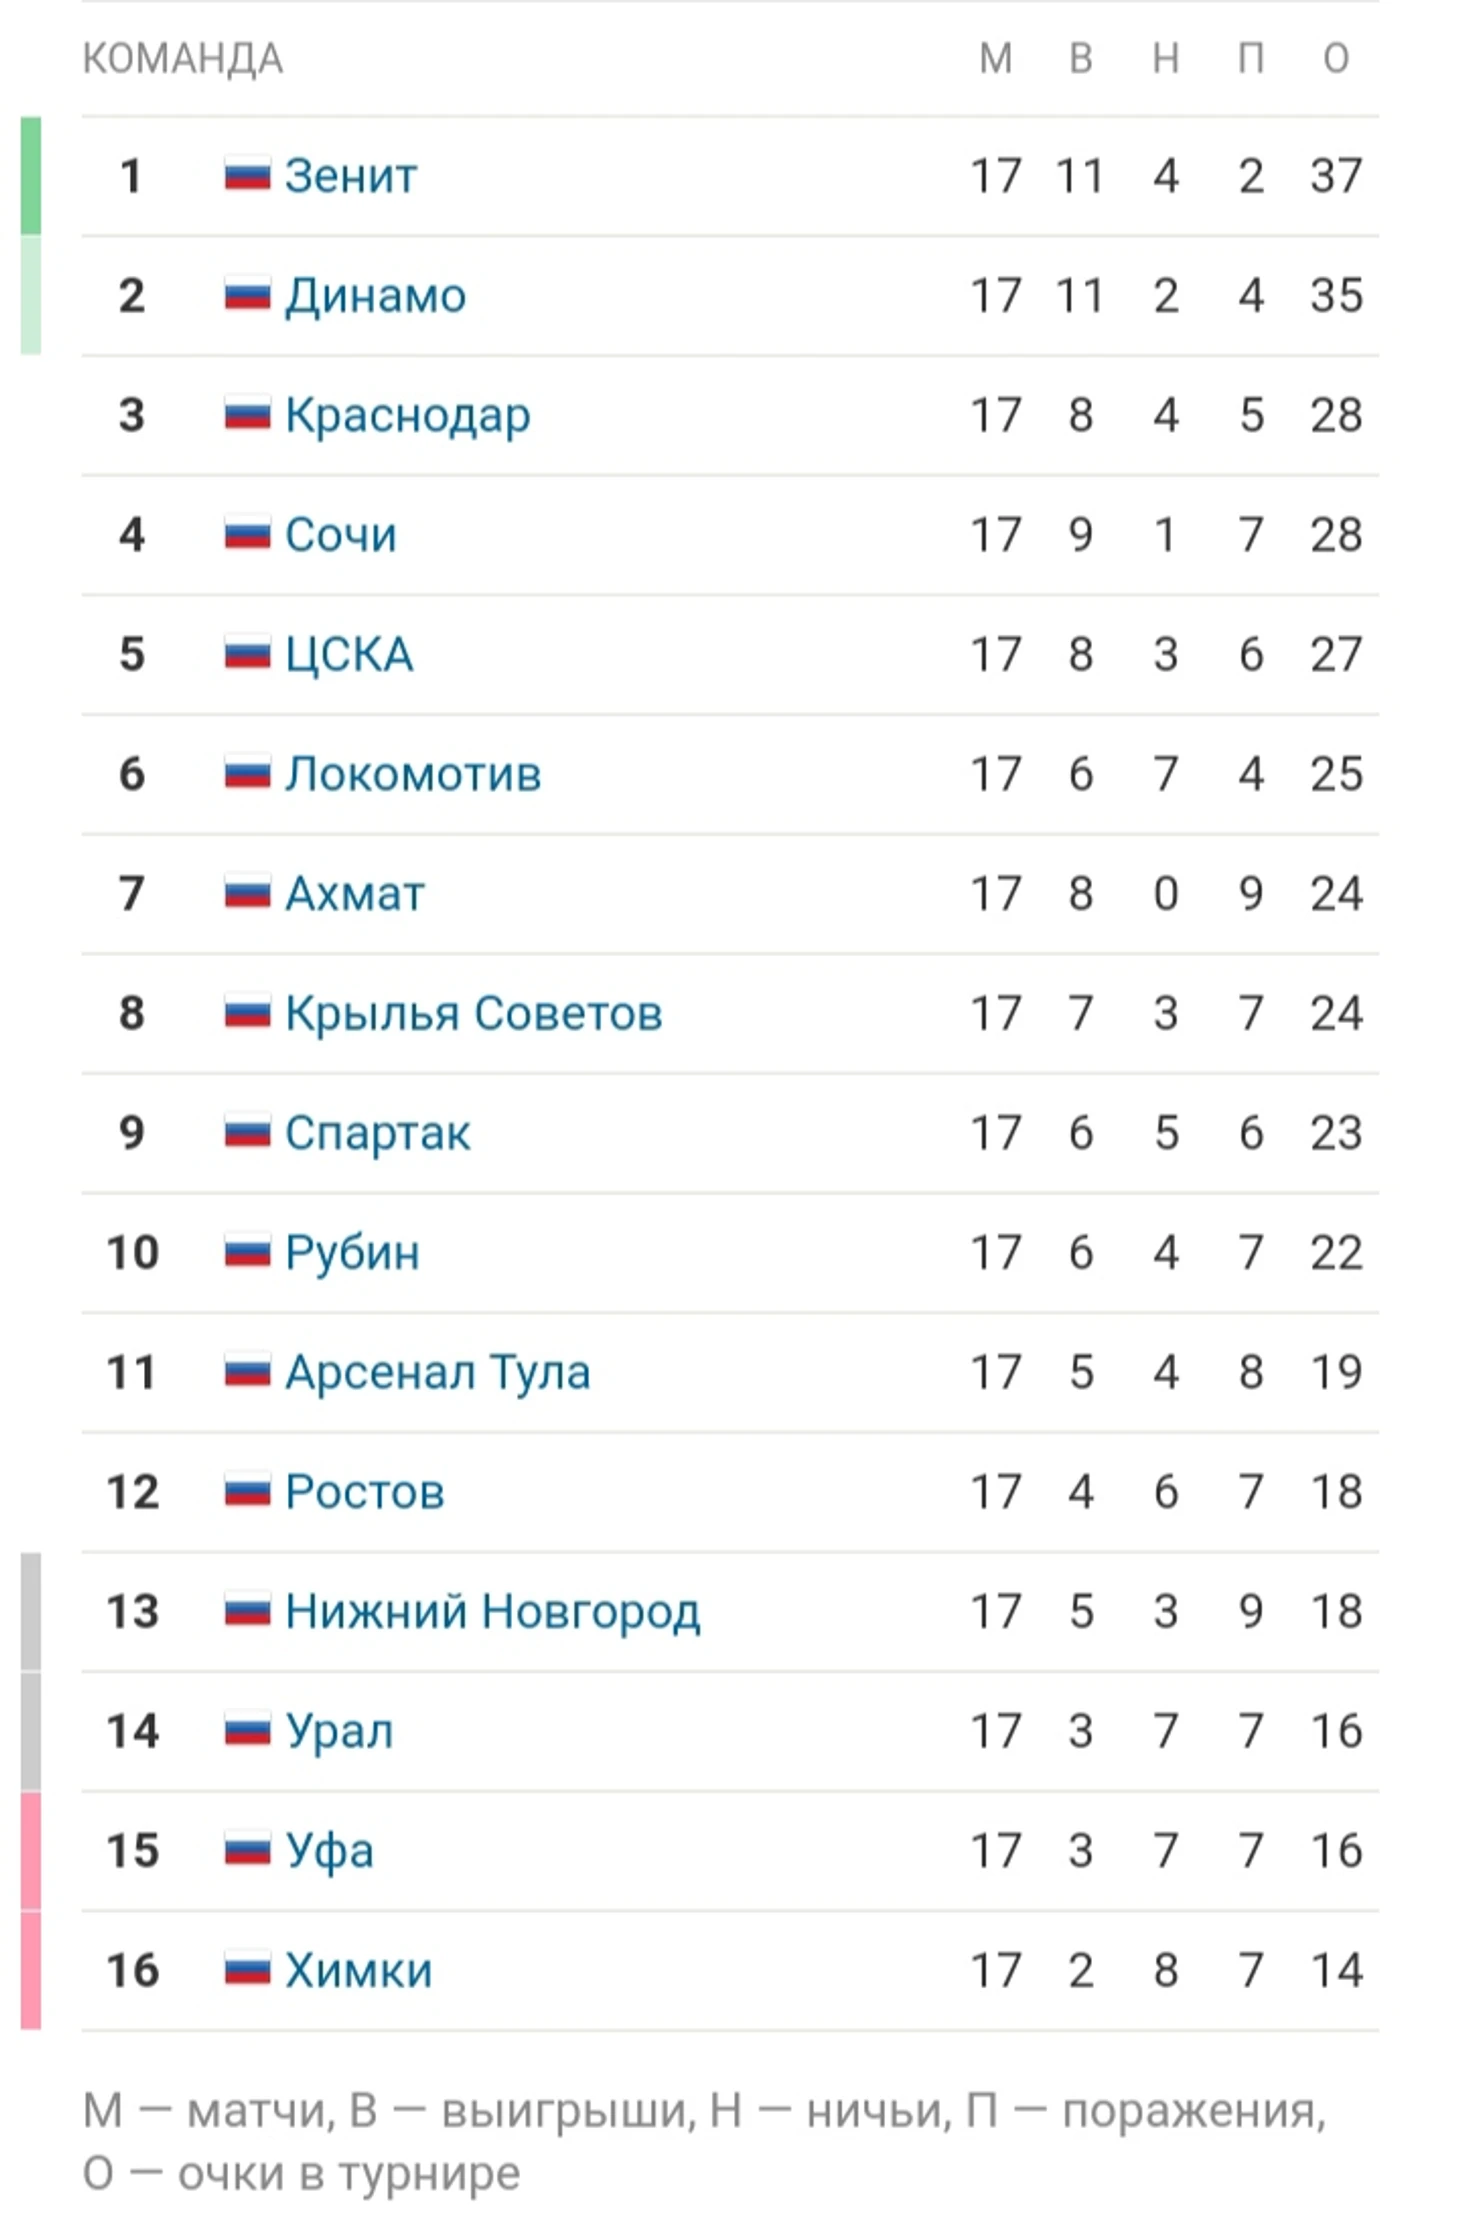The image size is (1460, 2231).
Task: Click the flag icon beside Динамо
Action: (x=247, y=295)
